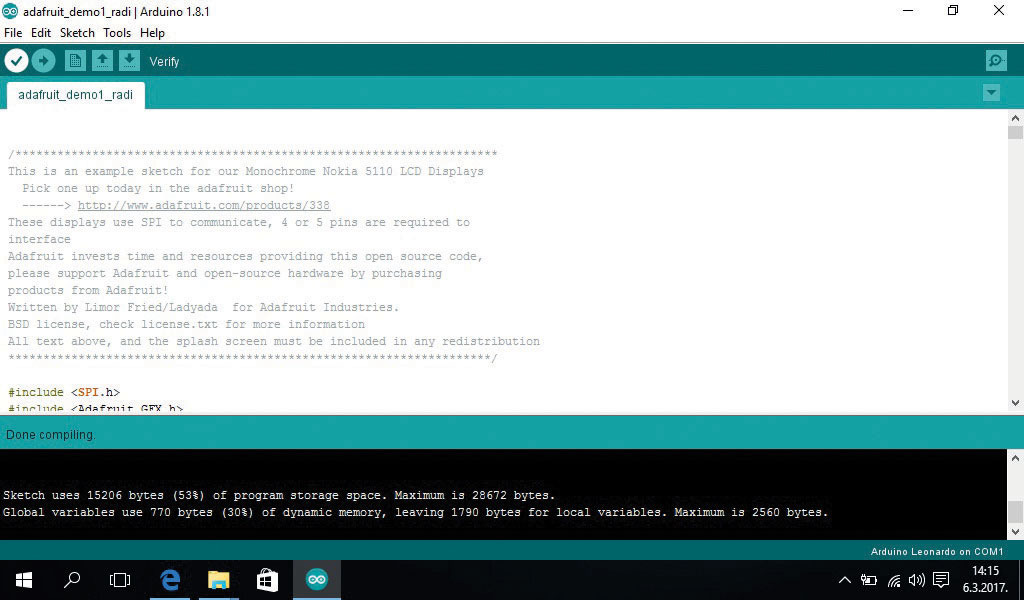
Task: Click the Verify checkmark button
Action: point(16,61)
